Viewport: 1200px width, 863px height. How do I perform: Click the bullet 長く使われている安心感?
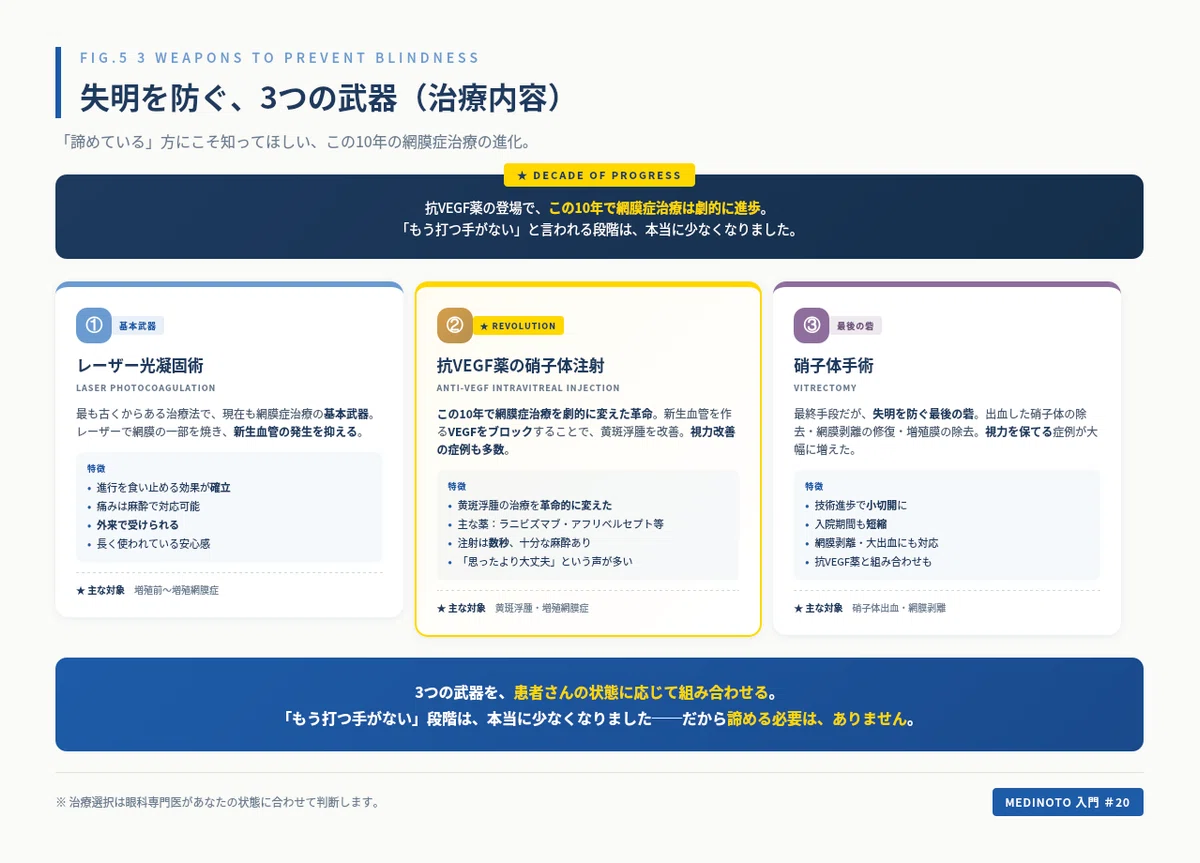(x=153, y=544)
